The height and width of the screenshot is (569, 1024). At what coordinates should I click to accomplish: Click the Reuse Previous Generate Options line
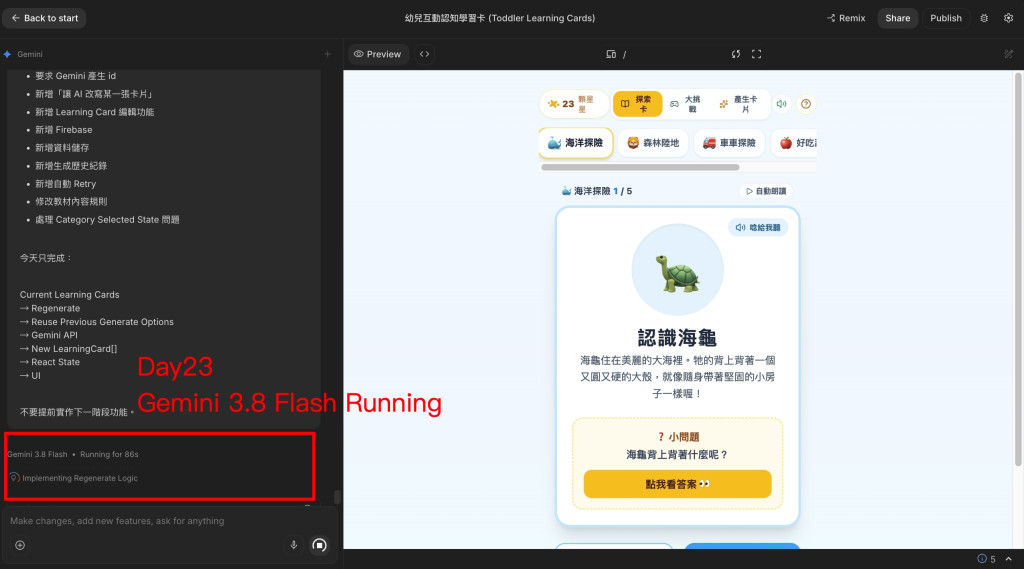click(97, 322)
